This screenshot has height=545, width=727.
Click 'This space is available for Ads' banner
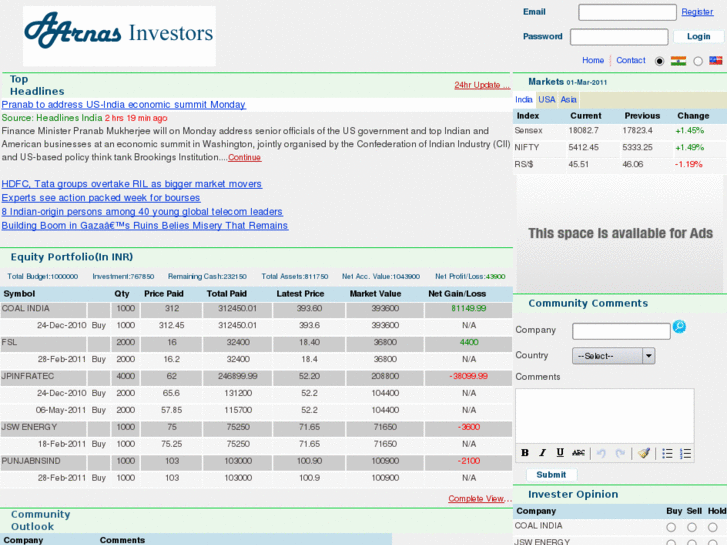(x=620, y=233)
